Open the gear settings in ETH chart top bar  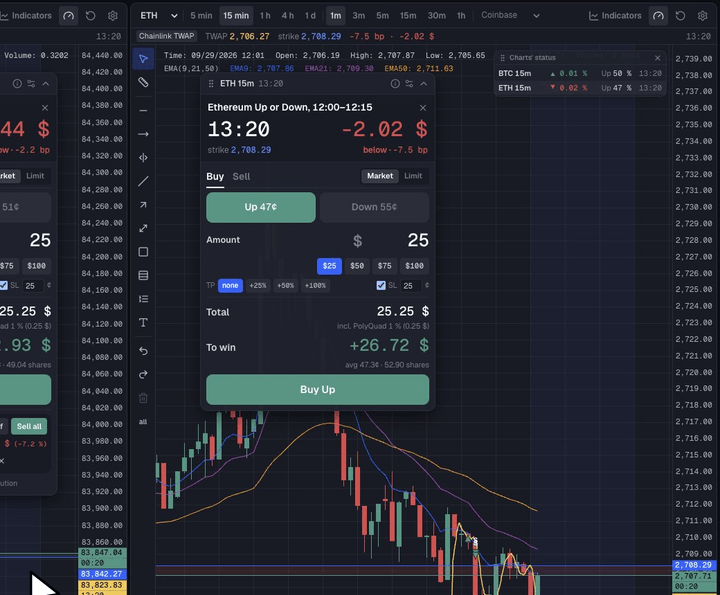pos(703,16)
